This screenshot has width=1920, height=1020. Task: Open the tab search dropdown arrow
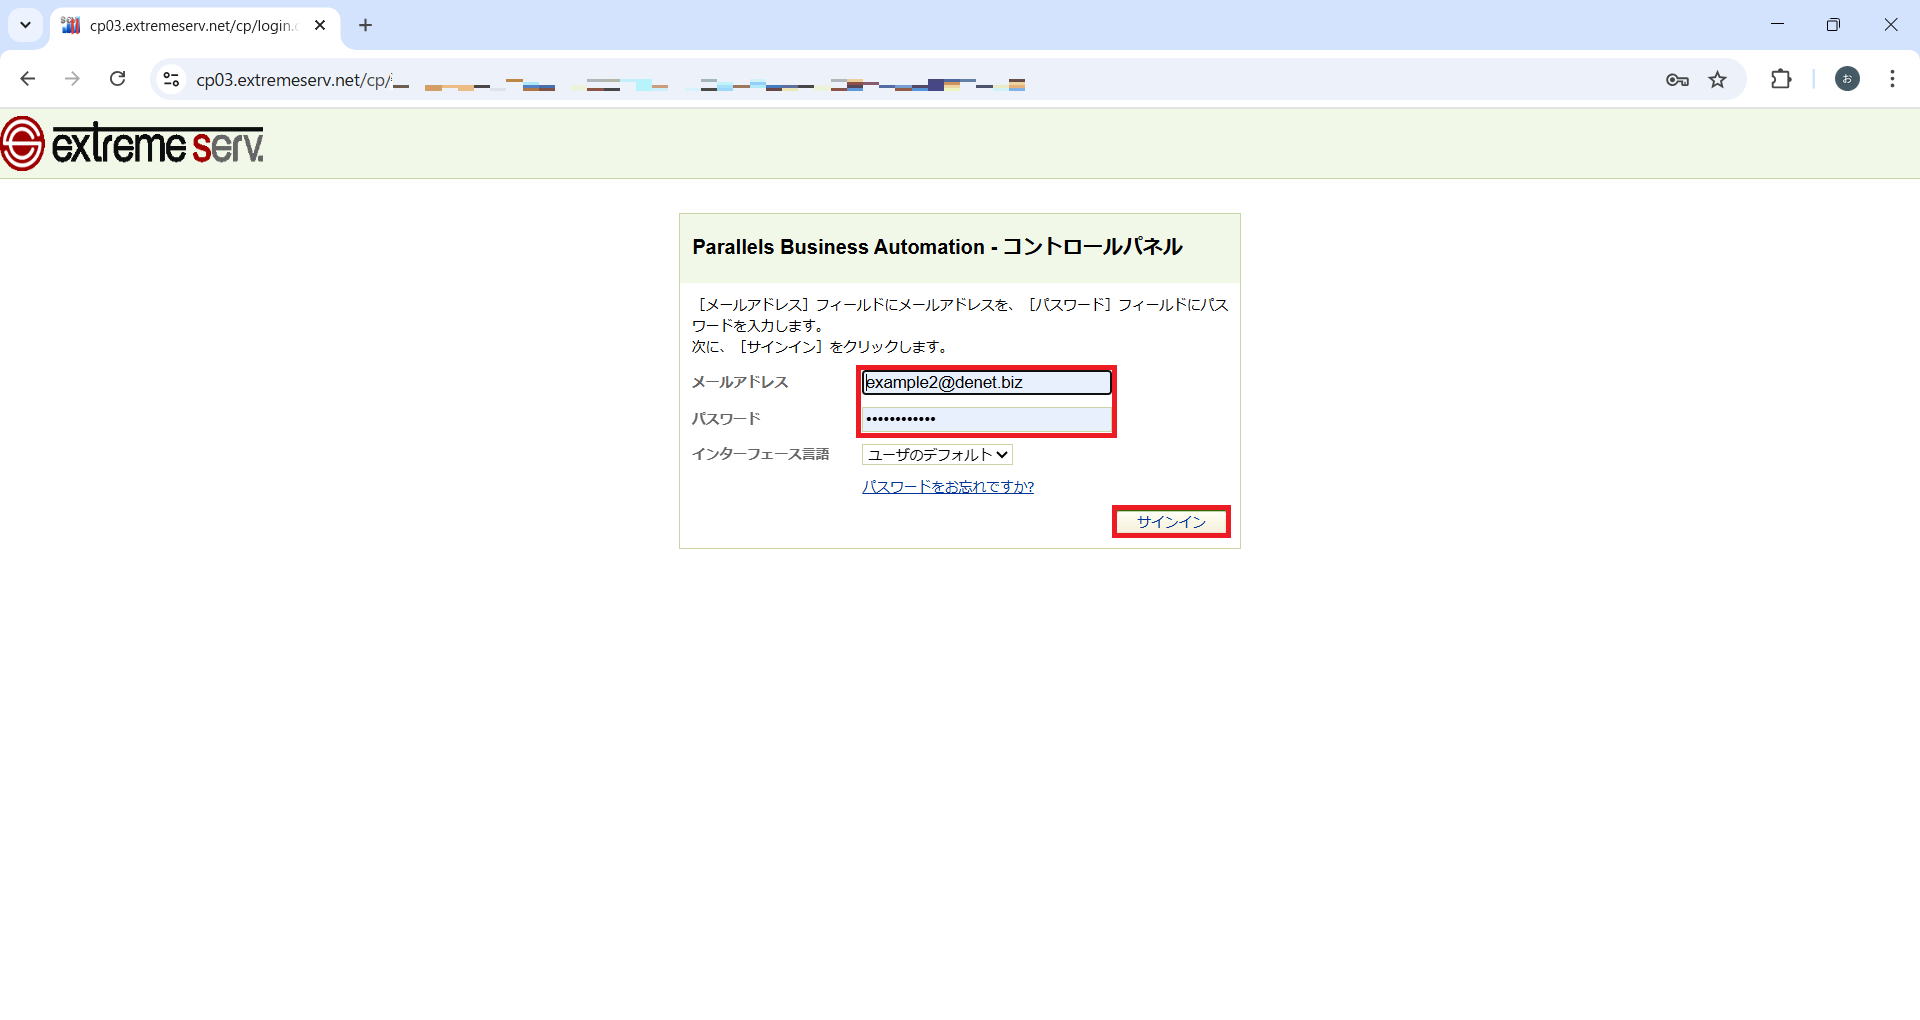[26, 25]
